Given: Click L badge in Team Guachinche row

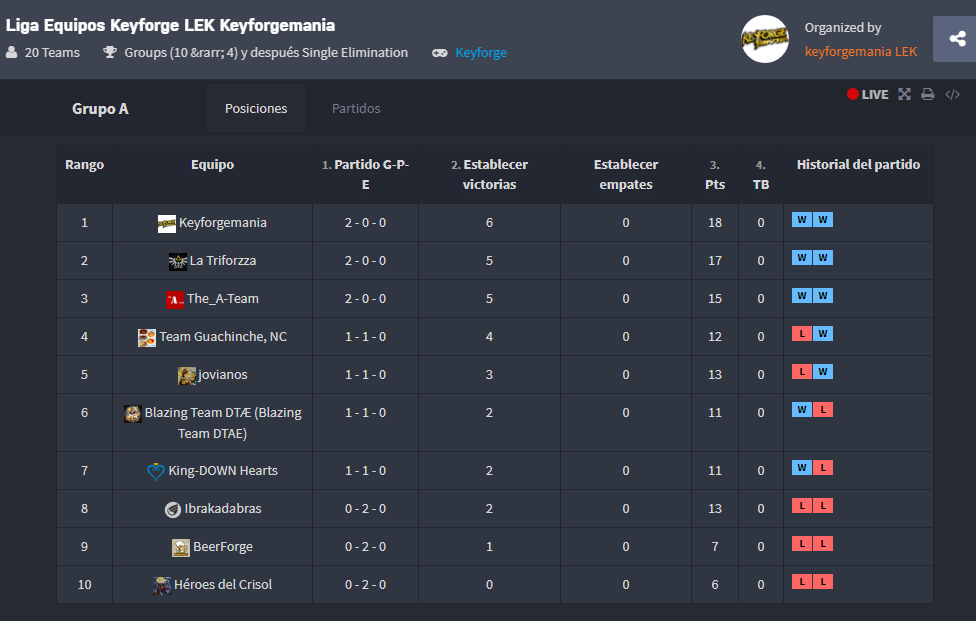Looking at the screenshot, I should click(x=802, y=334).
